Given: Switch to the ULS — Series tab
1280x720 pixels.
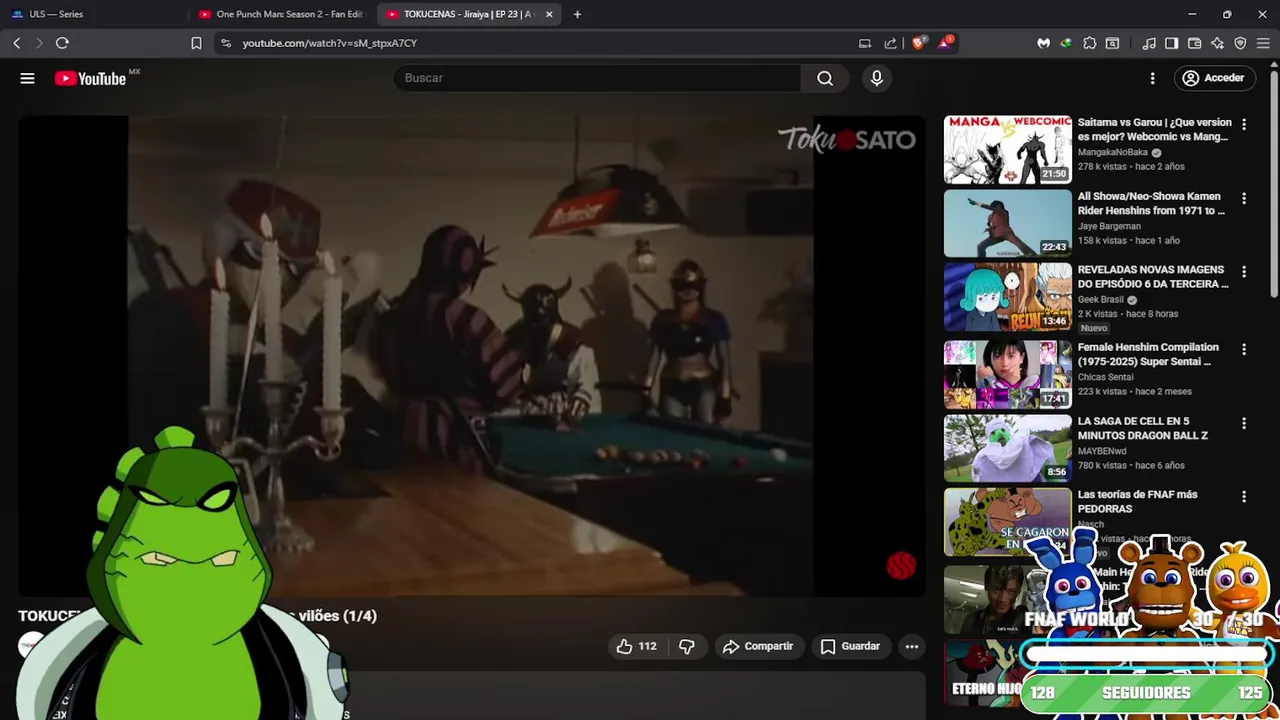Looking at the screenshot, I should [x=94, y=14].
